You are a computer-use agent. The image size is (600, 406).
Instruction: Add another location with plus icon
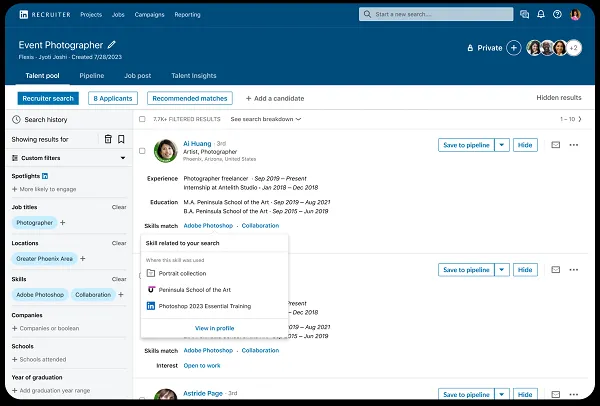(x=82, y=259)
